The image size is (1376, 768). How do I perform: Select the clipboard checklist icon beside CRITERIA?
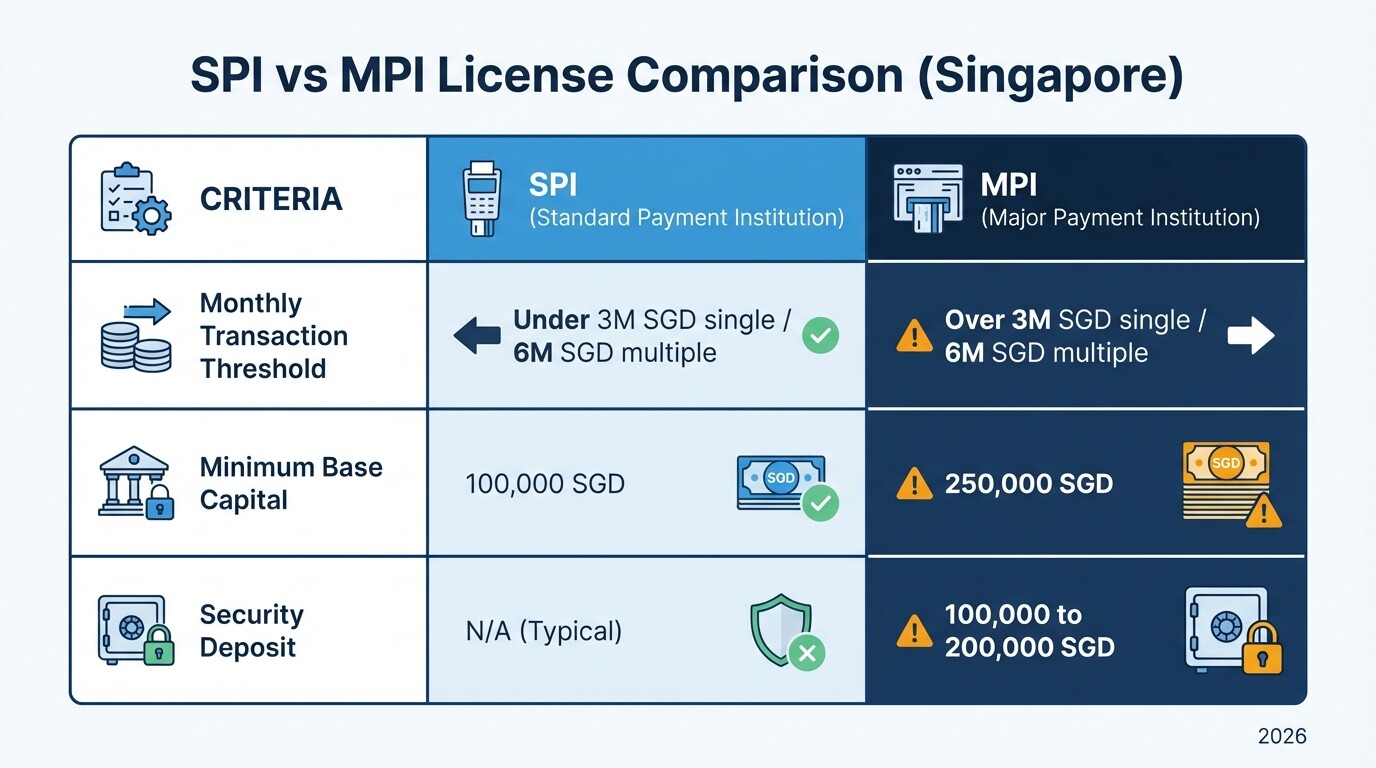[x=131, y=198]
